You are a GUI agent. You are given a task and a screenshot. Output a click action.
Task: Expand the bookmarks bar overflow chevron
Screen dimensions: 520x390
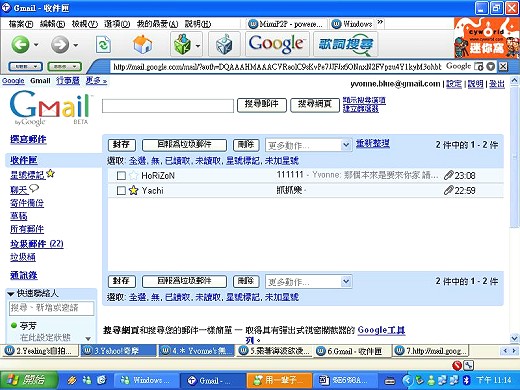[x=380, y=23]
